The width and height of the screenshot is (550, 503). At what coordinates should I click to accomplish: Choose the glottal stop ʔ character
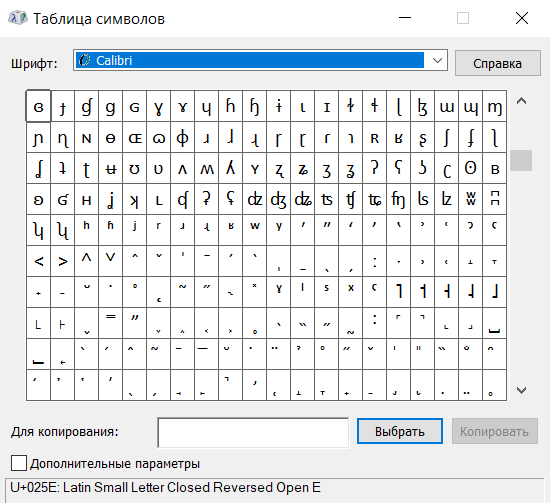(375, 168)
